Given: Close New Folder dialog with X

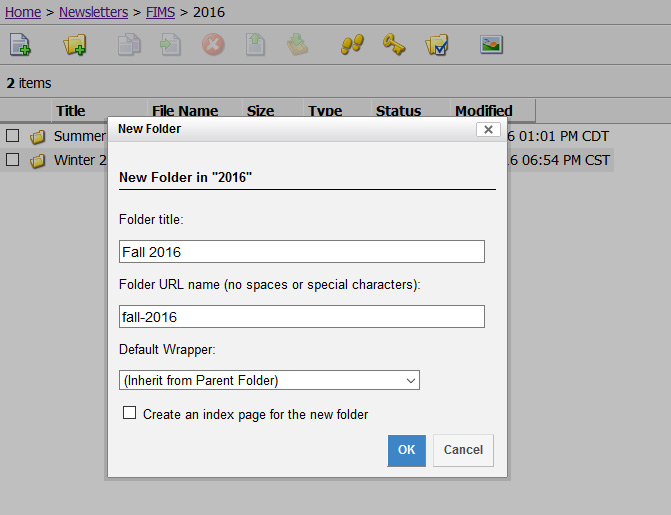Looking at the screenshot, I should 488,129.
